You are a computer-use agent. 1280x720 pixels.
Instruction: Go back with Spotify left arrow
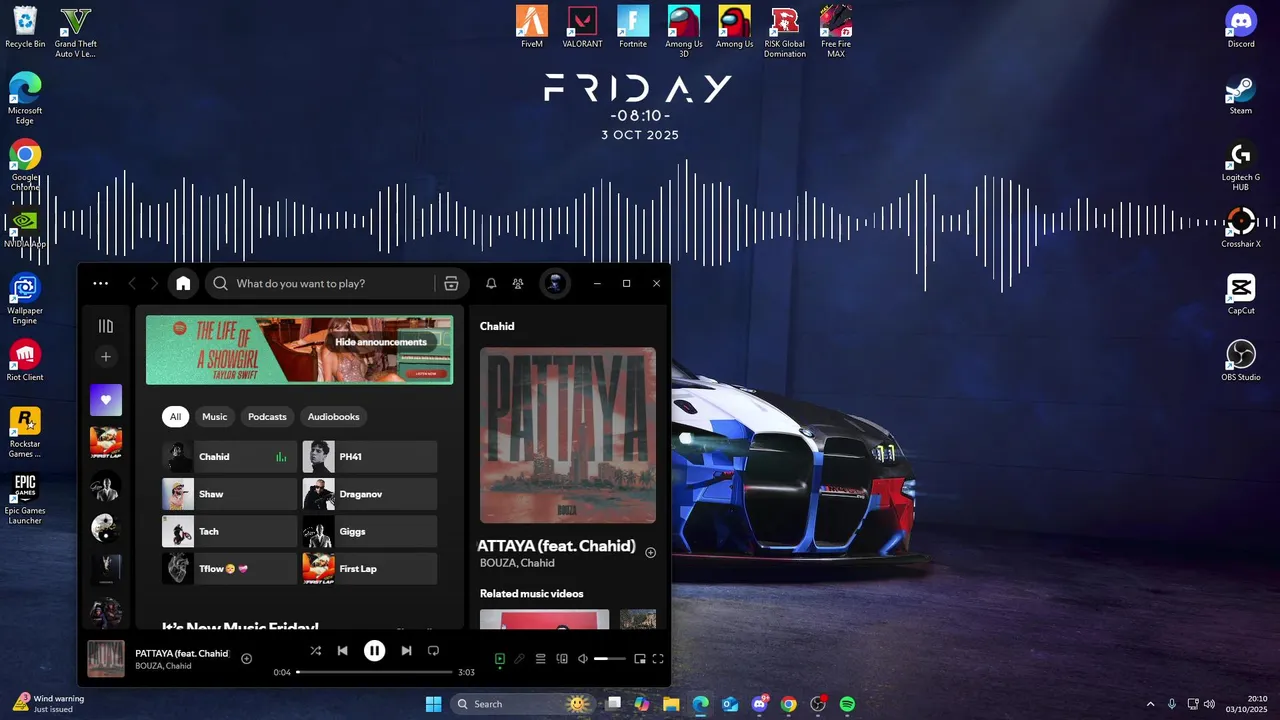(x=132, y=284)
